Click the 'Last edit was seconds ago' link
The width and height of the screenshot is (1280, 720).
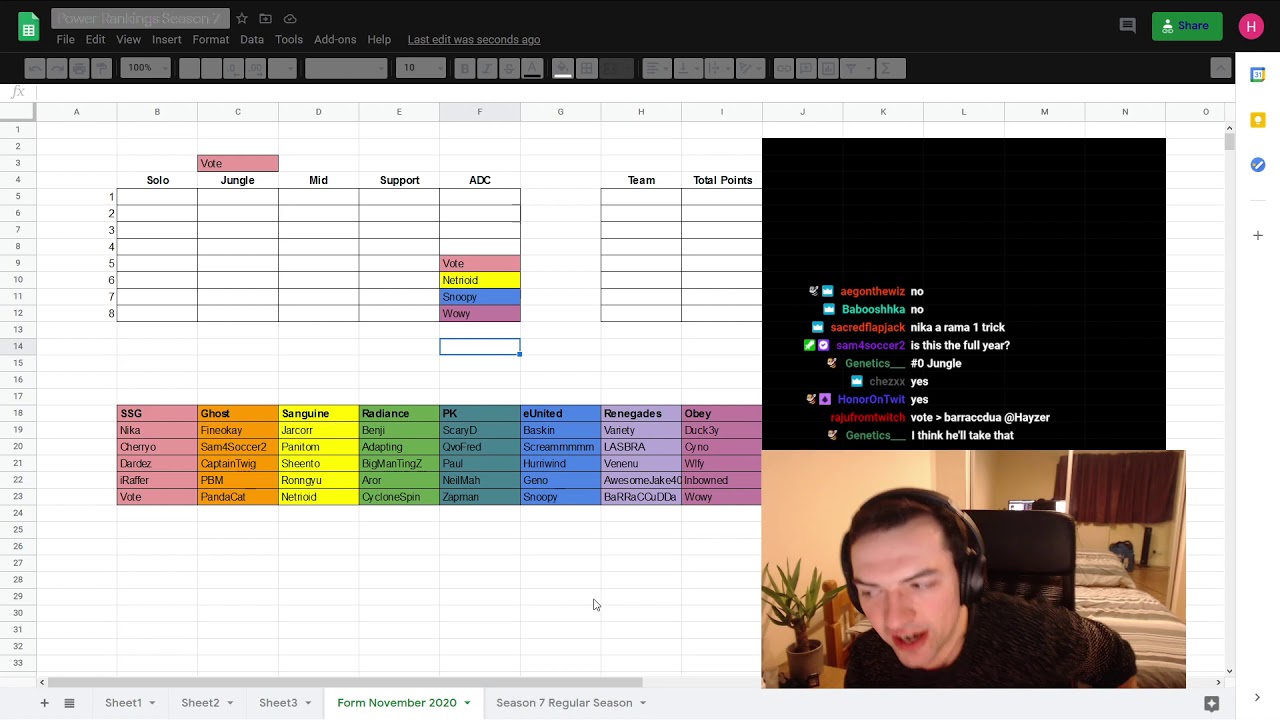click(x=474, y=40)
